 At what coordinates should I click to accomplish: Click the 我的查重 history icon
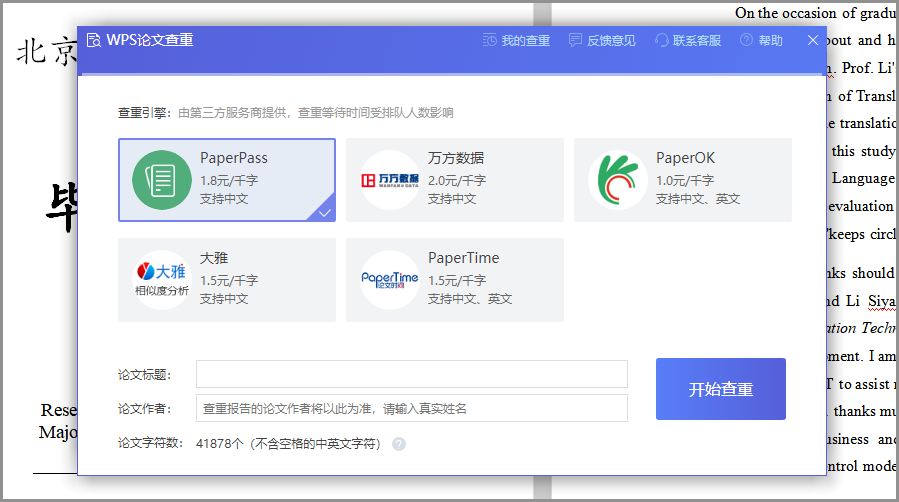[490, 40]
